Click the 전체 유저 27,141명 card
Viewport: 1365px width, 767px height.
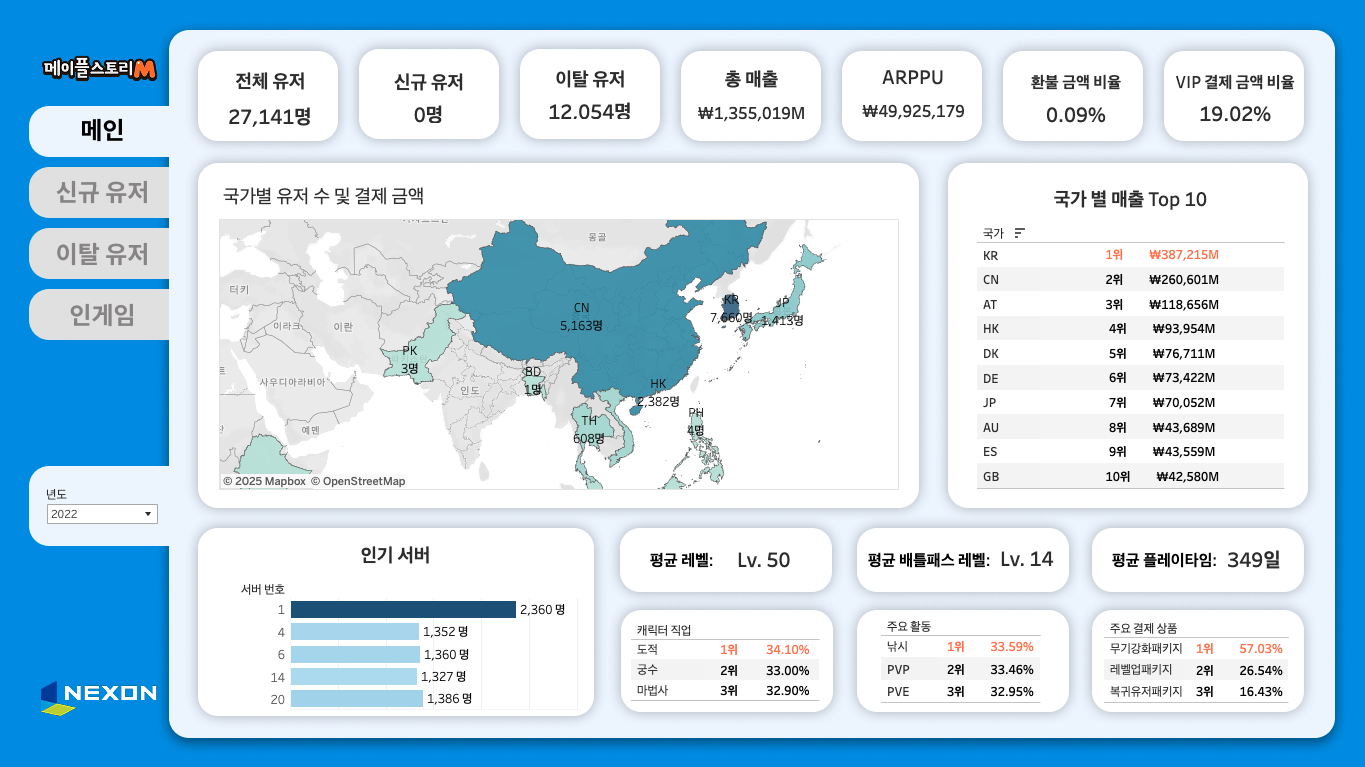tap(269, 96)
